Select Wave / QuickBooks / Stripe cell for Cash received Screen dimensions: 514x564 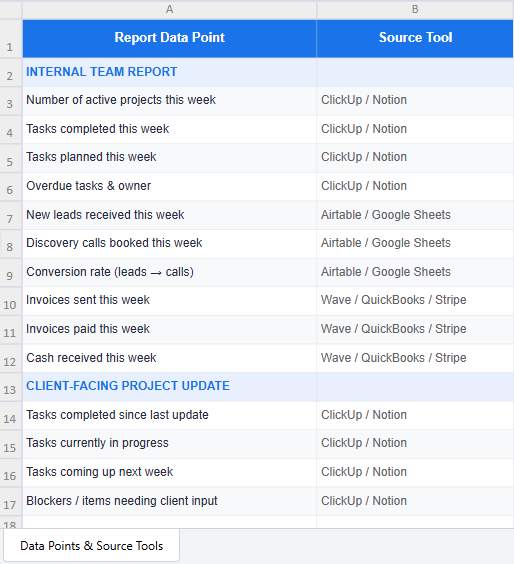(x=415, y=358)
